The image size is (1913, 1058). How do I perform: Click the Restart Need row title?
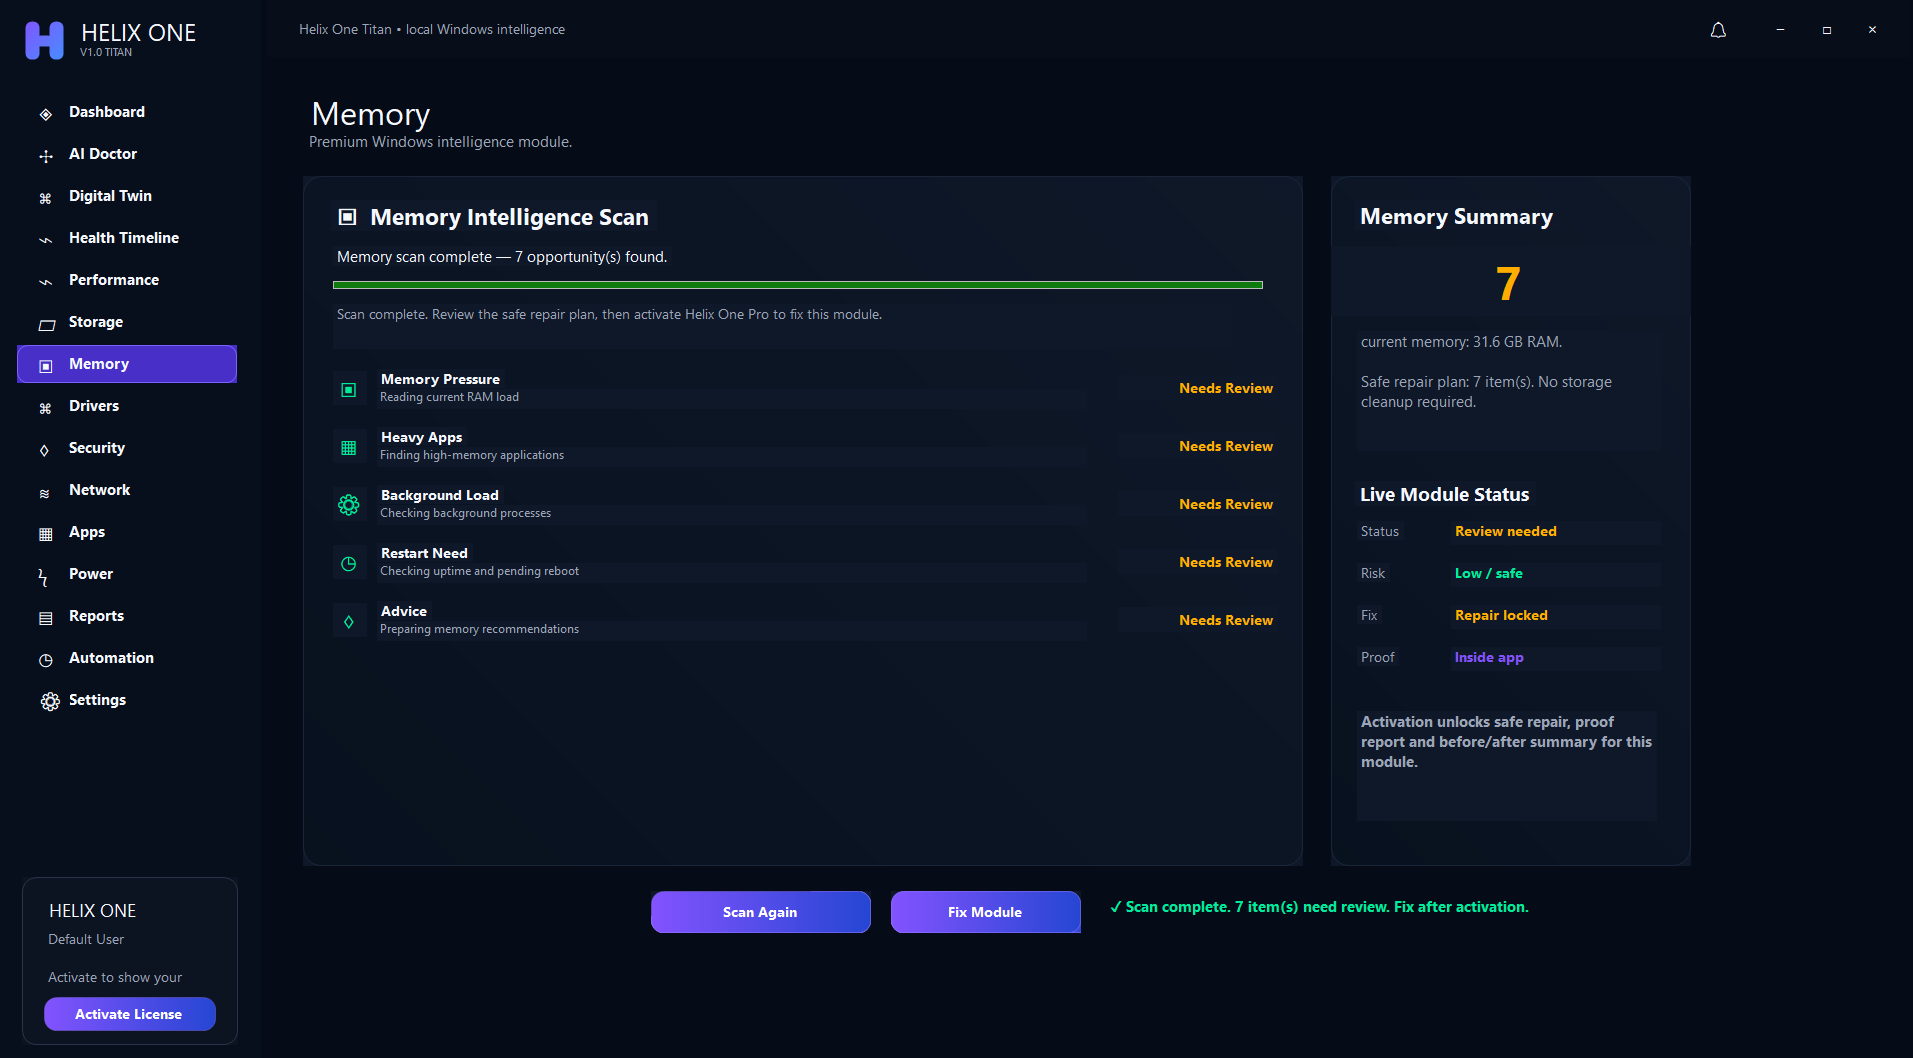(424, 553)
